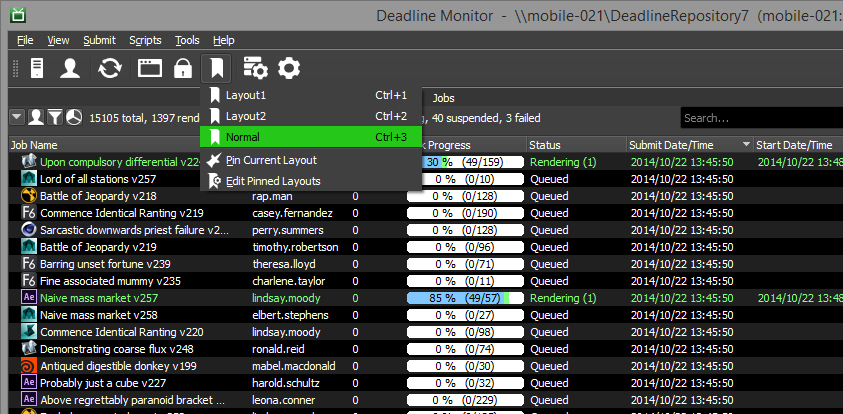Click the server tower icon in toolbar
Screen dimensions: 843x414
click(x=37, y=68)
